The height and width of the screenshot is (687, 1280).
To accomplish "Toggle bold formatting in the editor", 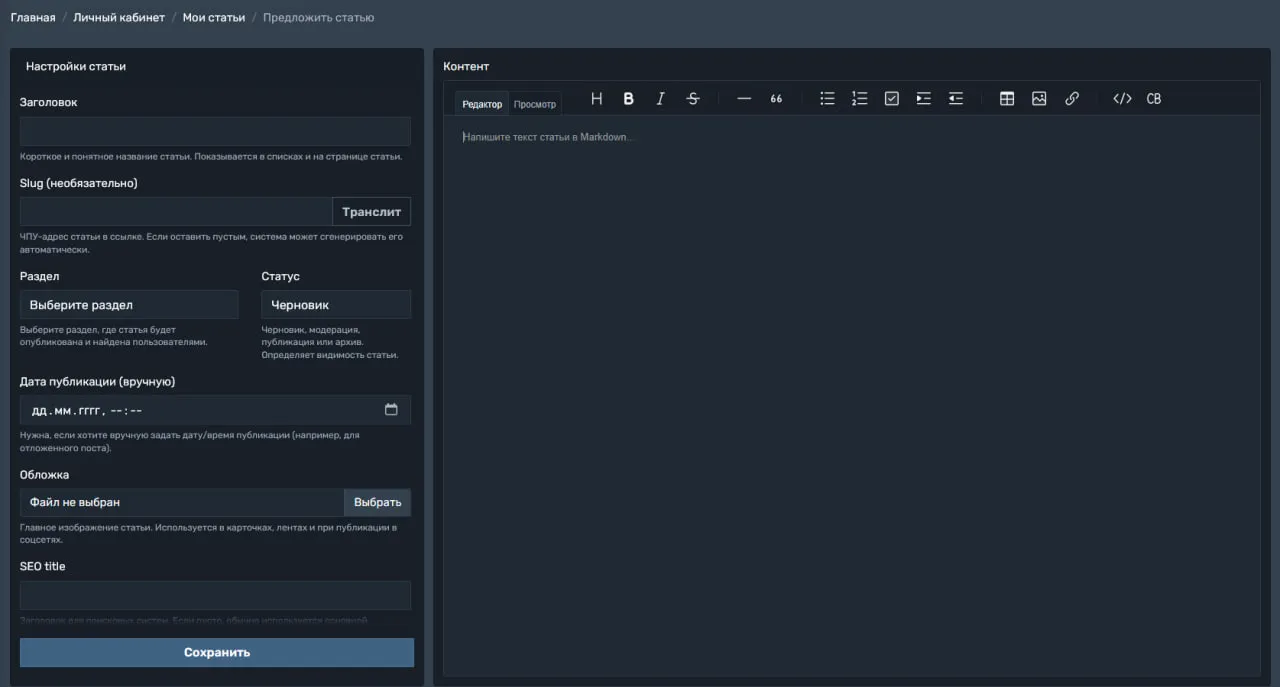I will [629, 99].
